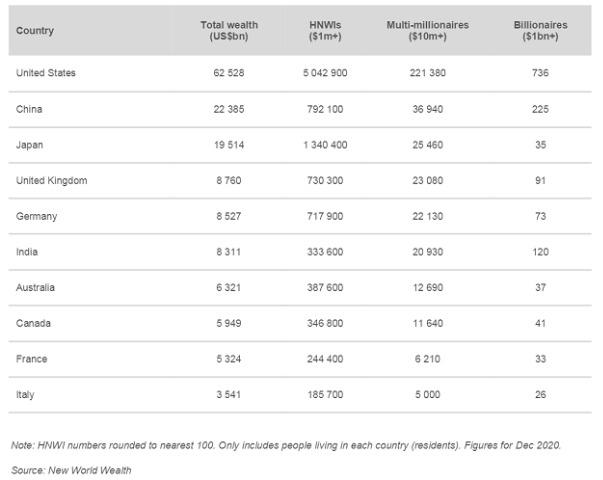Image resolution: width=603 pixels, height=480 pixels.
Task: Click the Total wealth (US$bn) header
Action: [229, 31]
